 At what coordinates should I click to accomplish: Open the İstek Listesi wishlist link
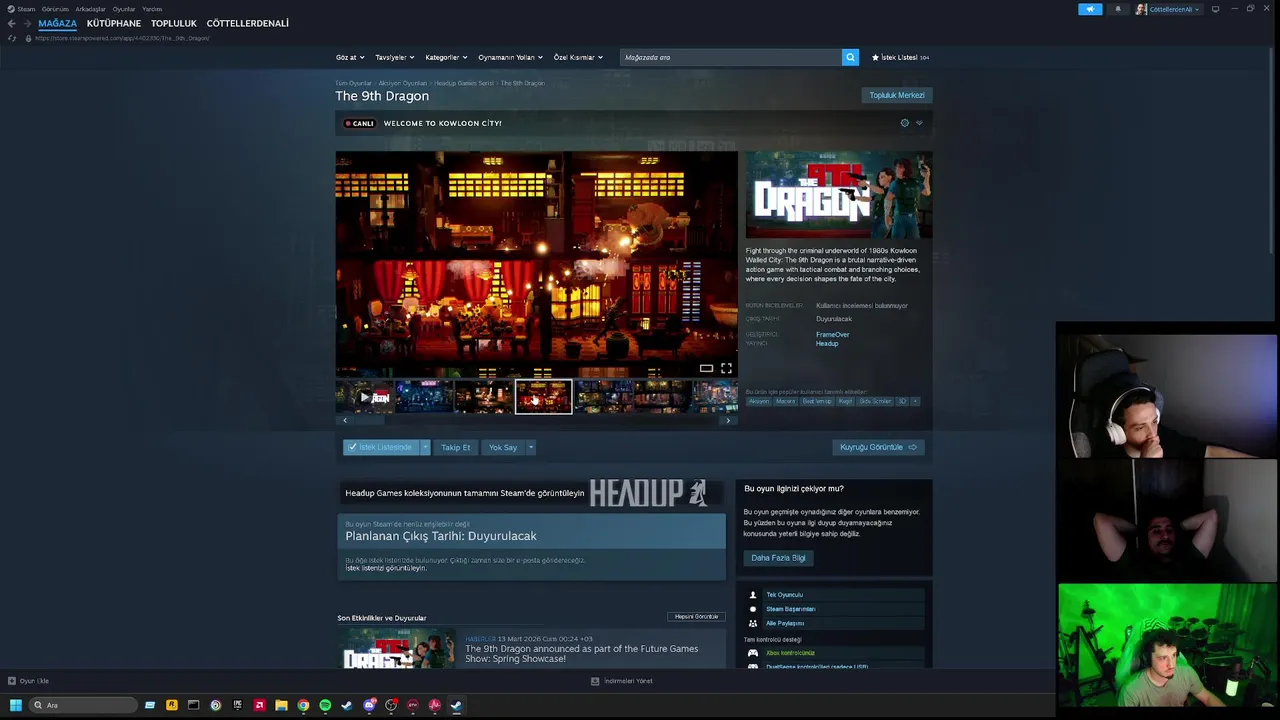coord(900,57)
